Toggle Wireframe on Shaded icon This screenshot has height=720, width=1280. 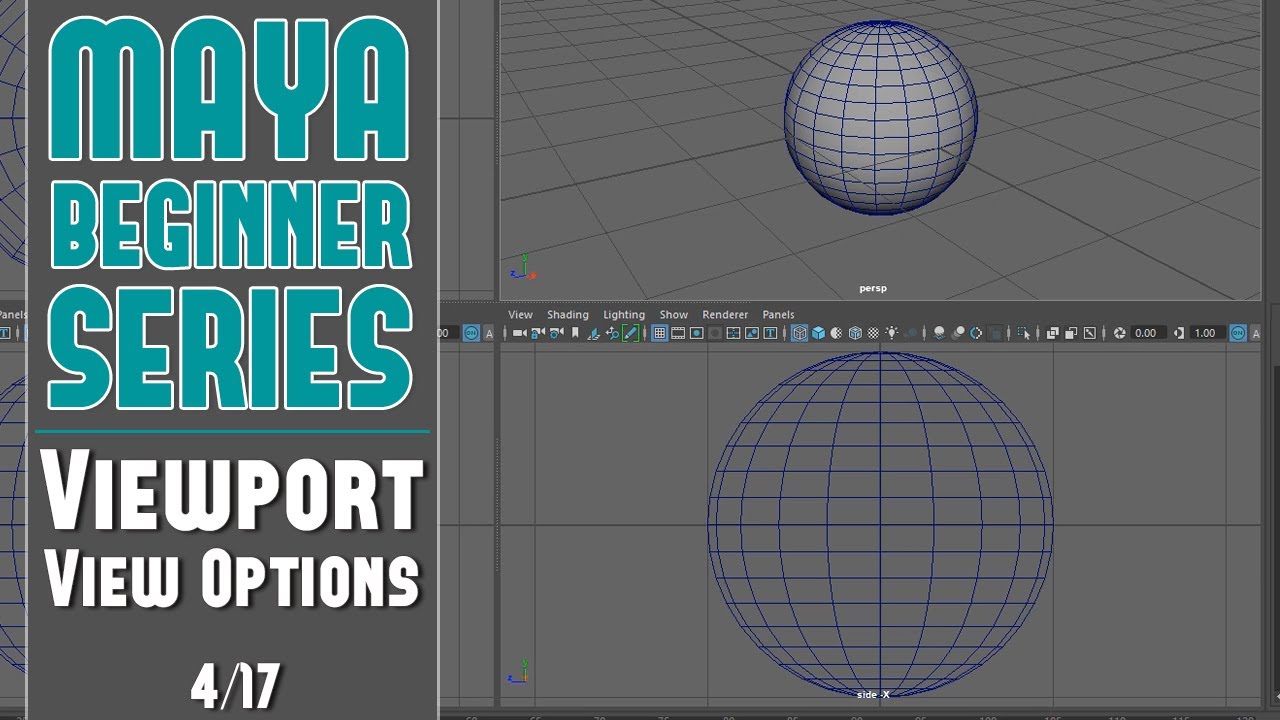[x=855, y=333]
